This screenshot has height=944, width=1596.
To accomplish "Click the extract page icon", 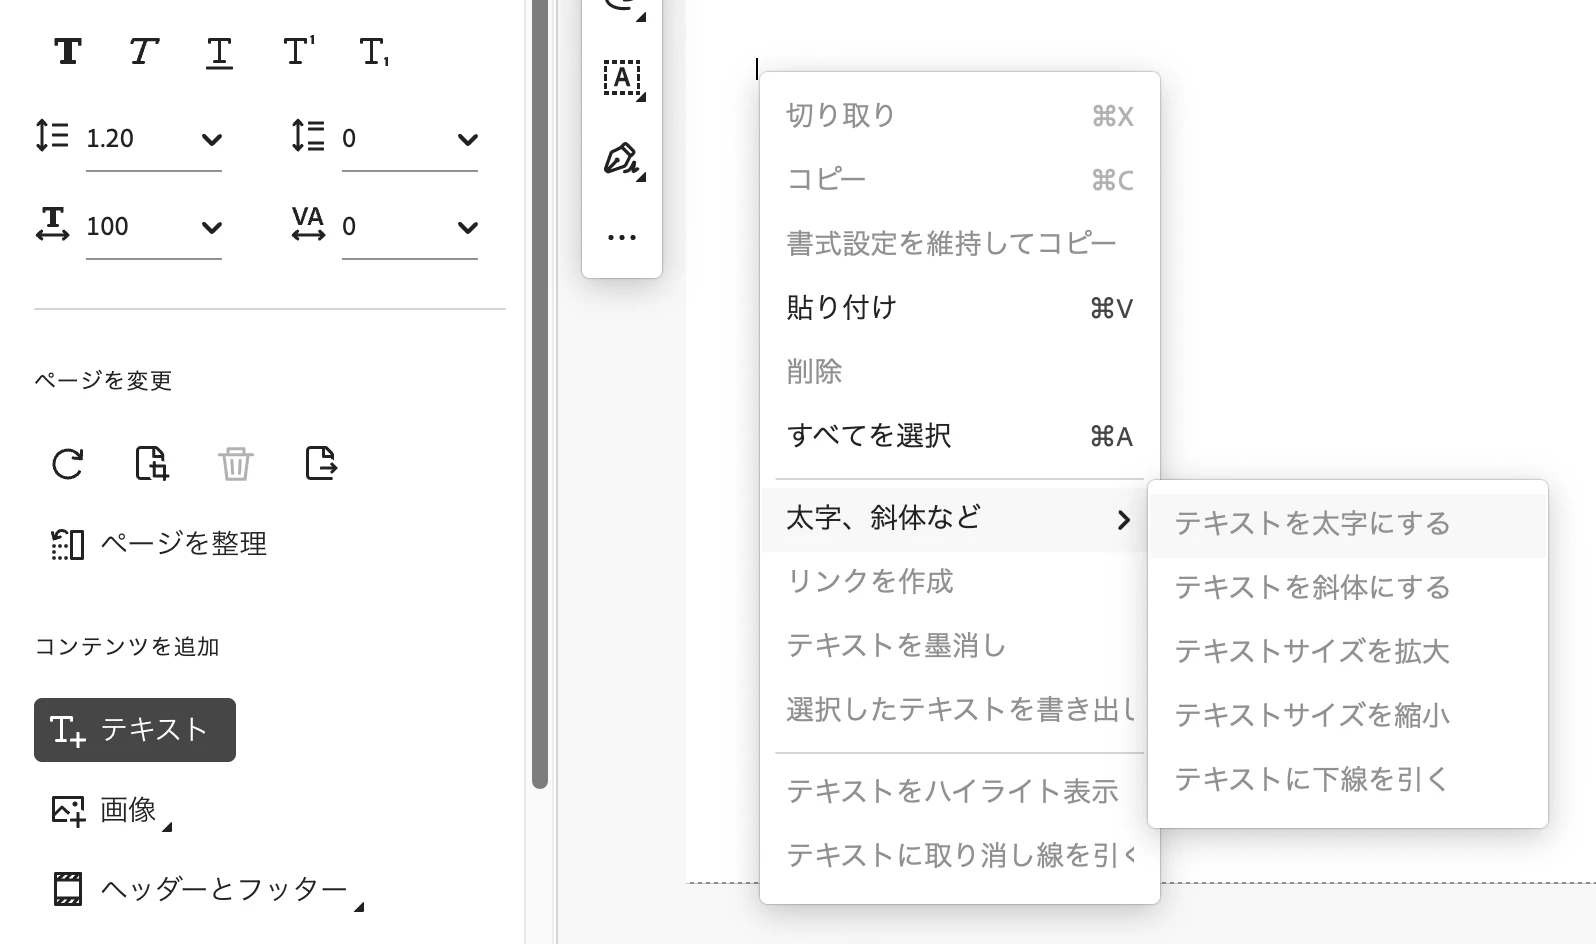I will [321, 463].
